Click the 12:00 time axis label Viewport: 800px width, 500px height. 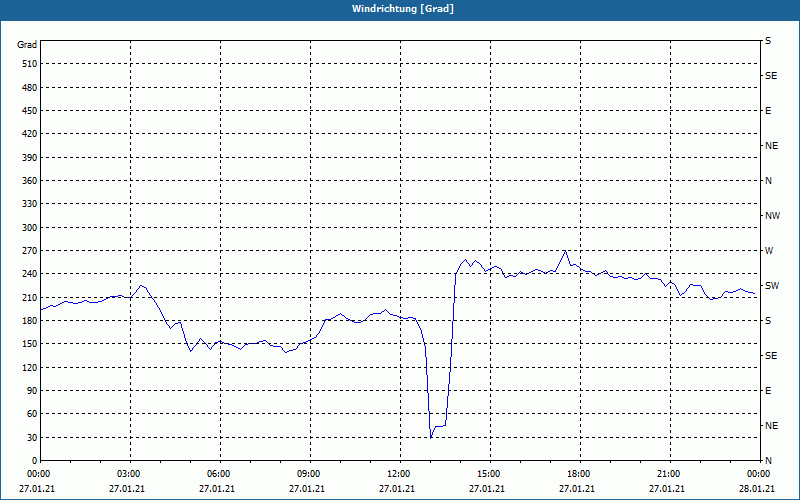point(397,474)
